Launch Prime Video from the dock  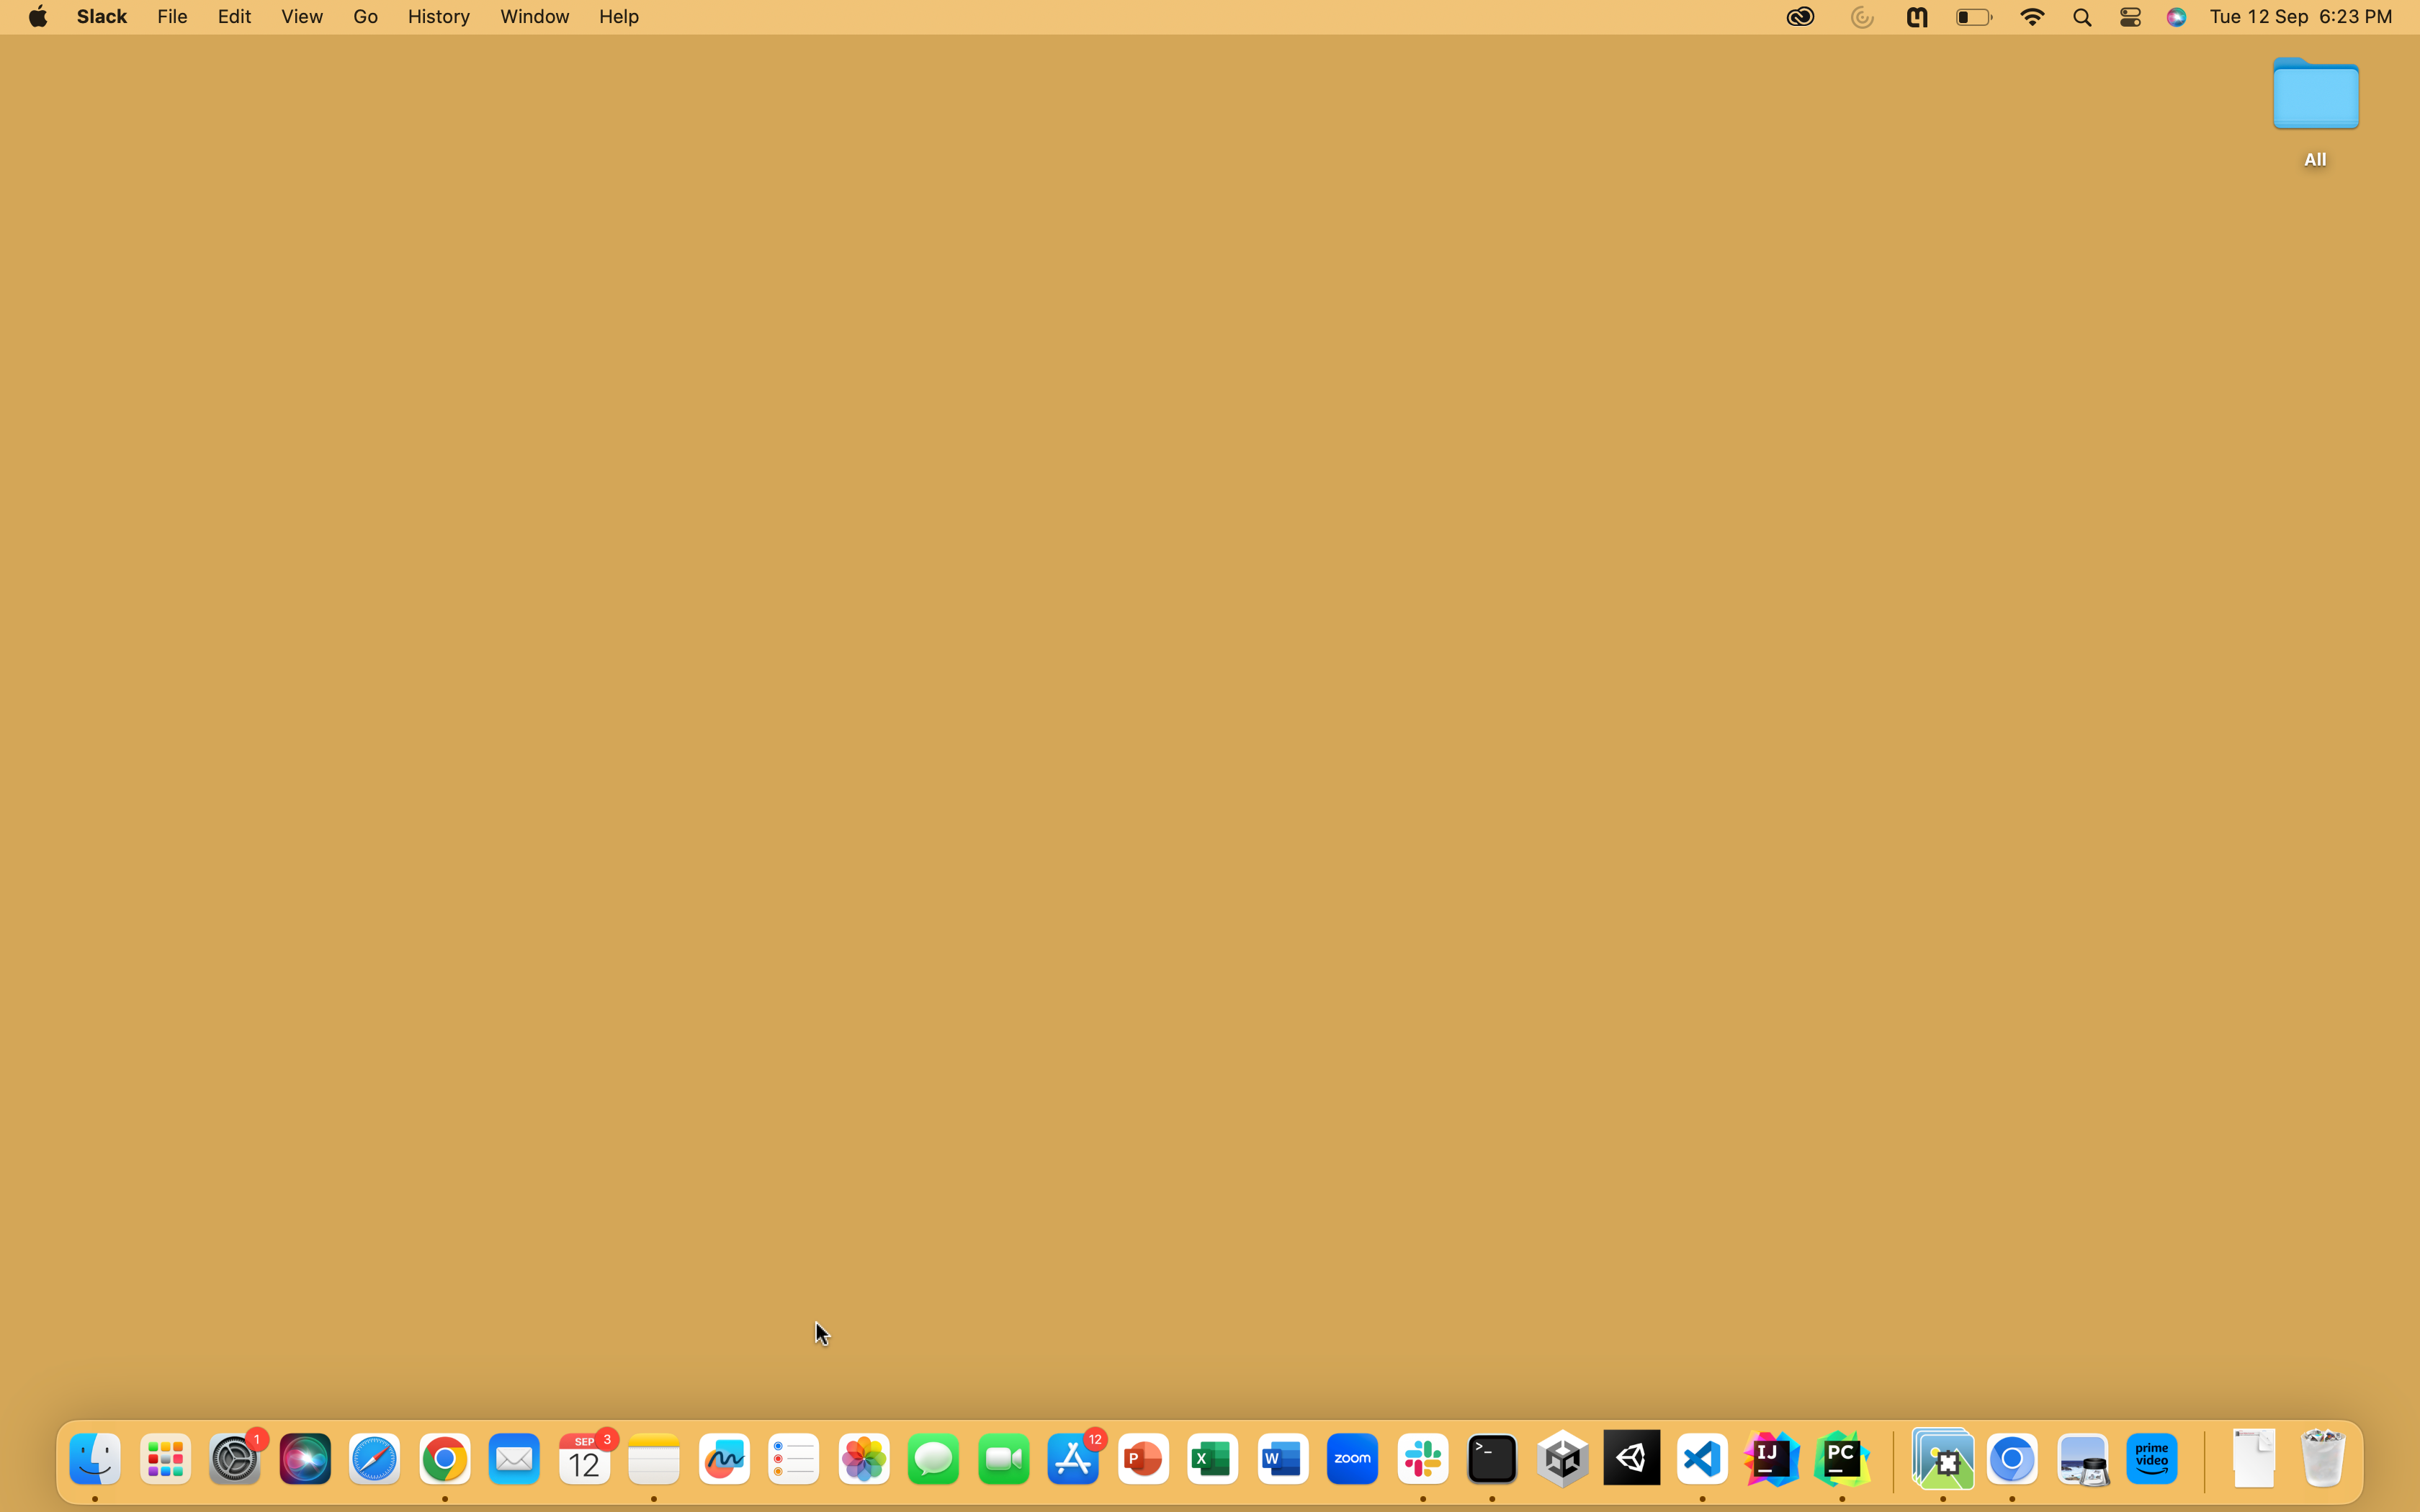pyautogui.click(x=2152, y=1460)
